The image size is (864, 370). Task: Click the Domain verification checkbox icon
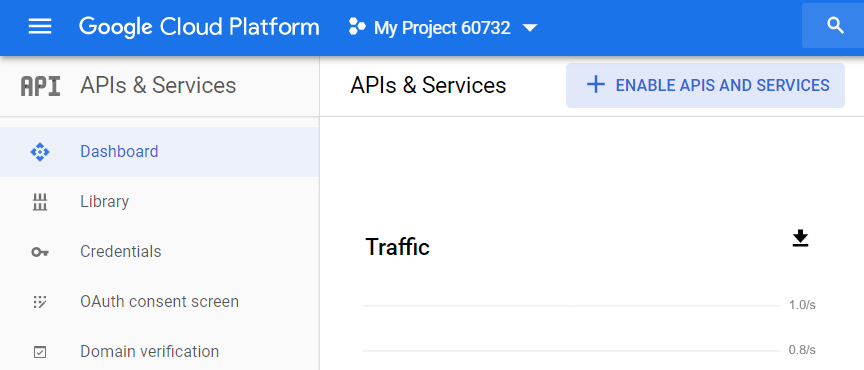[x=40, y=352]
